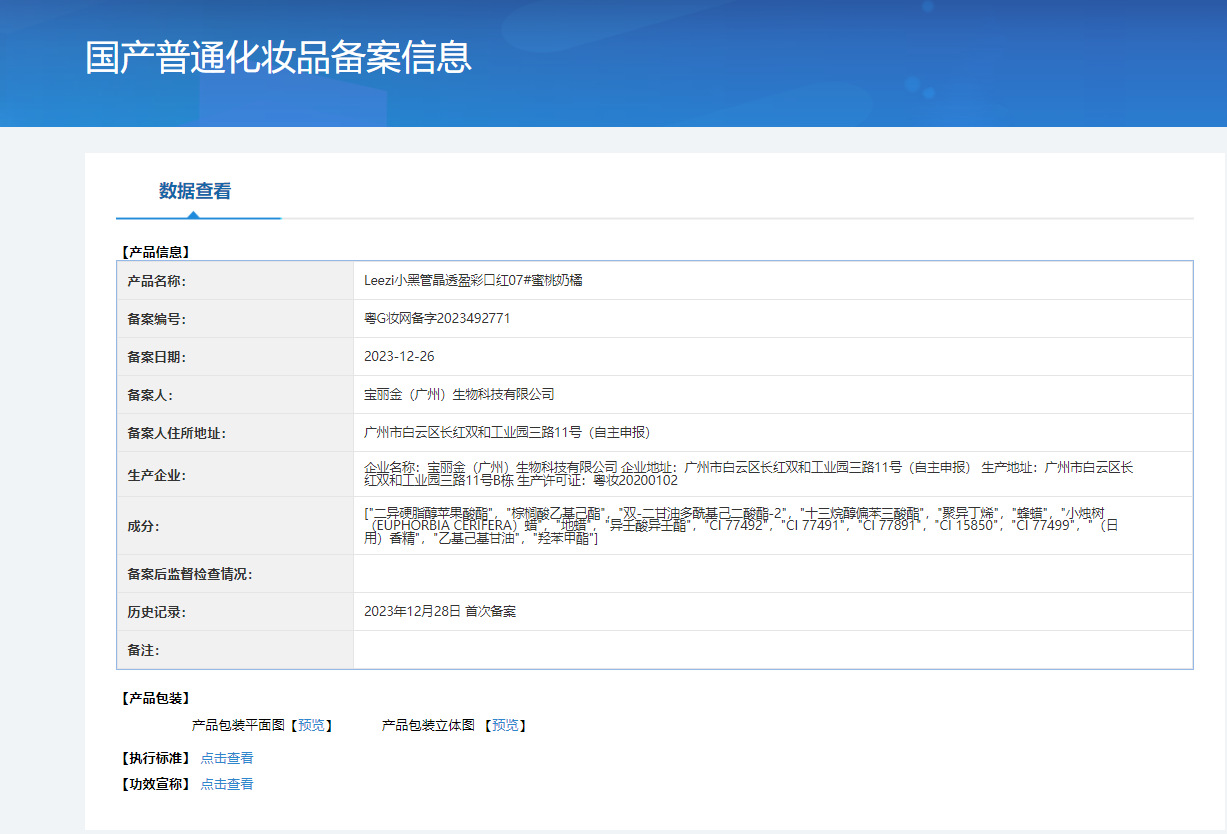Viewport: 1227px width, 834px height.
Task: Click the 产品名称 row label
Action: tap(157, 281)
